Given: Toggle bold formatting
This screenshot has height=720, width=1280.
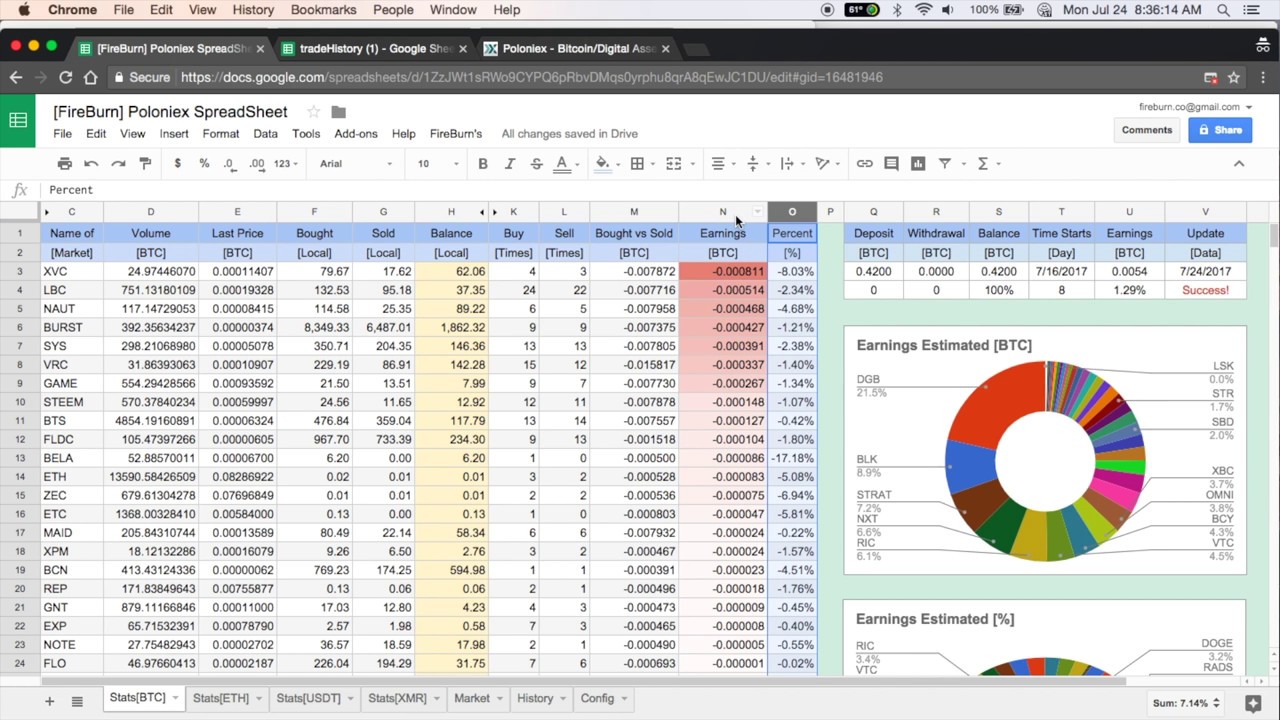Looking at the screenshot, I should point(483,163).
